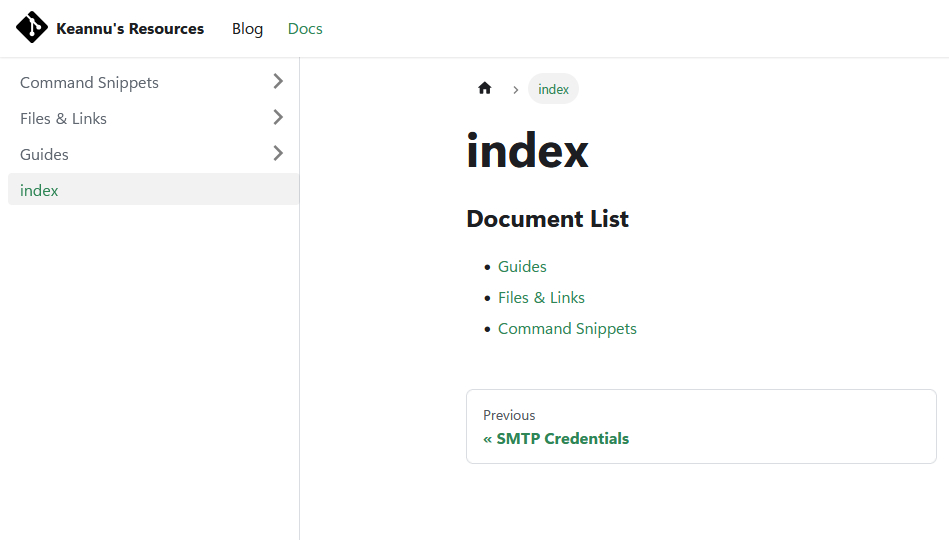This screenshot has width=949, height=540.
Task: Select the index item in the sidebar
Action: point(40,190)
